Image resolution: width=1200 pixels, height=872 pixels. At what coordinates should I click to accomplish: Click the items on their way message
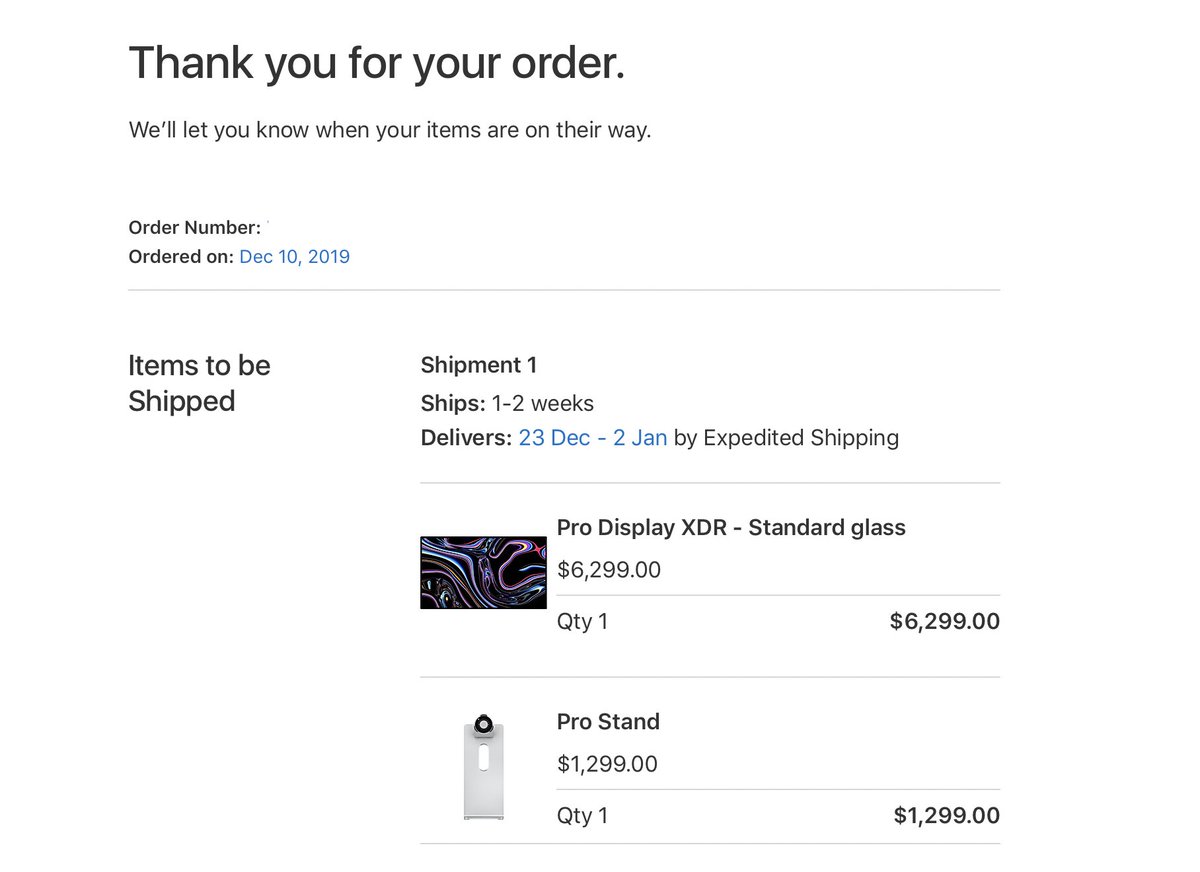390,130
